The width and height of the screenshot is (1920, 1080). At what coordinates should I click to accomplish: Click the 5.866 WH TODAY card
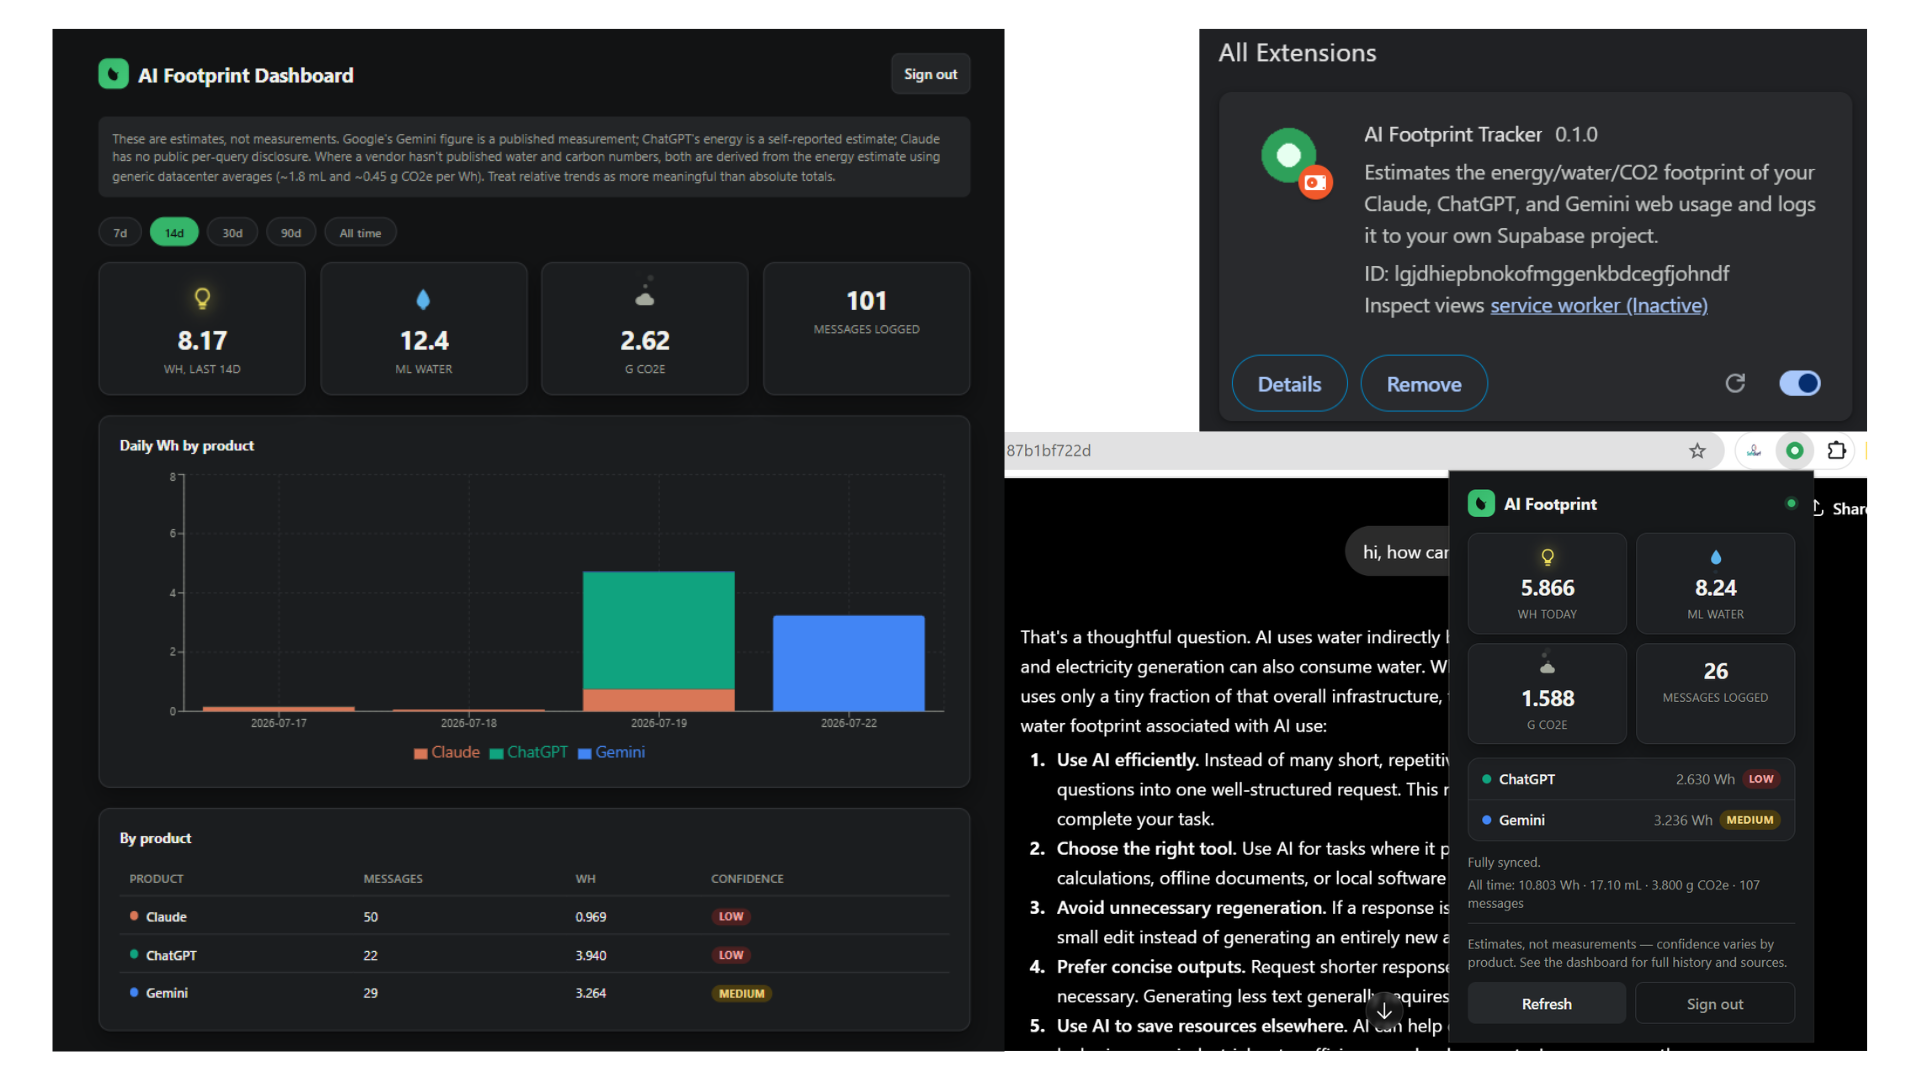coord(1547,584)
